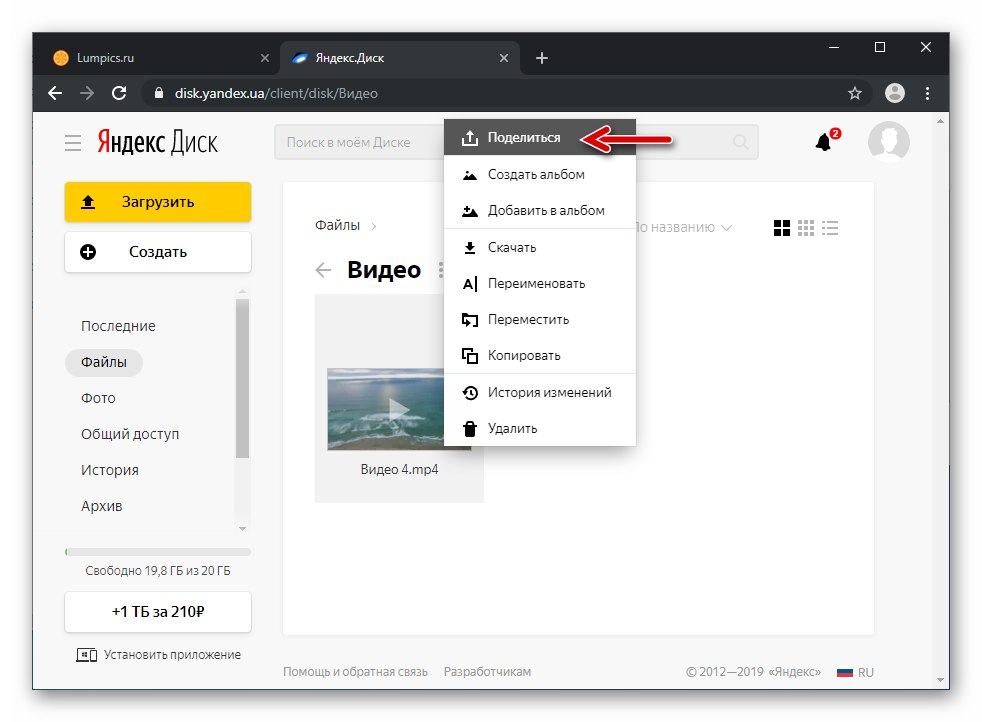The height and width of the screenshot is (722, 982).
Task: Click Скачать to download file
Action: [540, 247]
